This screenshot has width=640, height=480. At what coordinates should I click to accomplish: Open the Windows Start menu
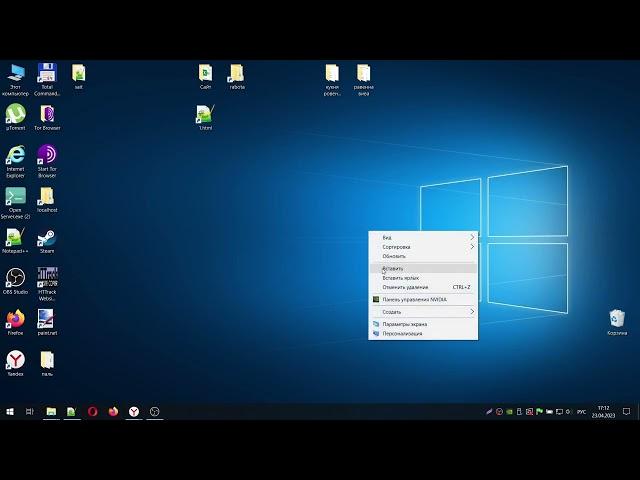[x=10, y=411]
